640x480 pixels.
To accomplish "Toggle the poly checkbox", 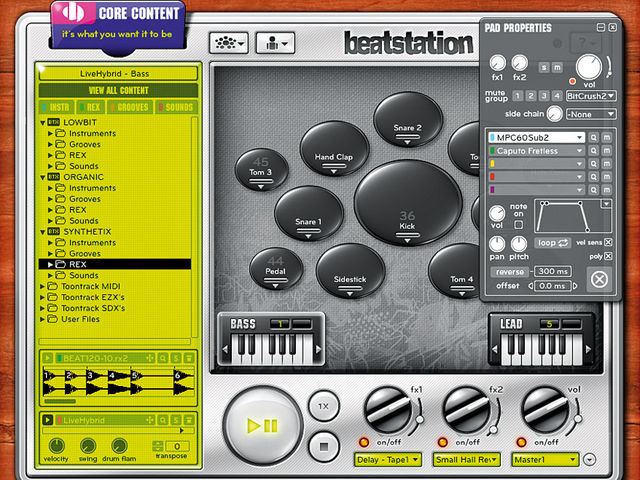I will [608, 256].
